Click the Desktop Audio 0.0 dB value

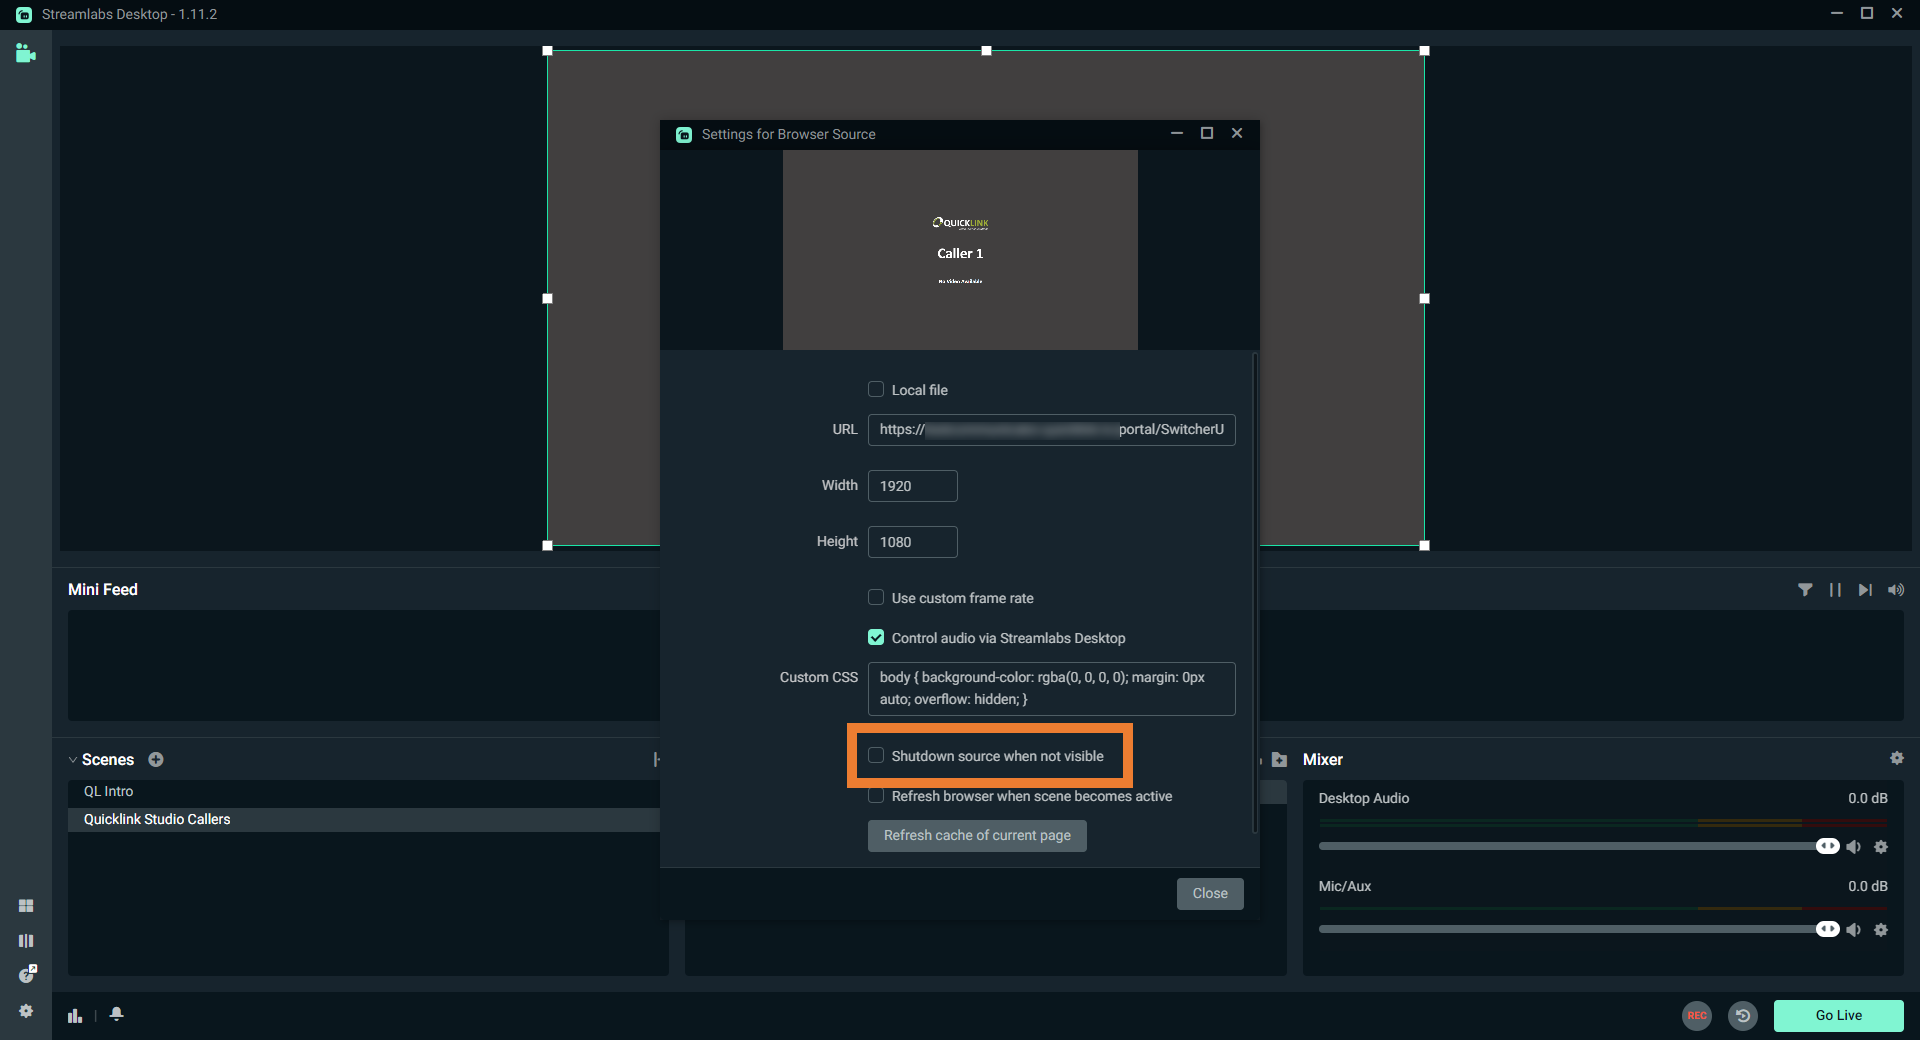pyautogui.click(x=1868, y=799)
